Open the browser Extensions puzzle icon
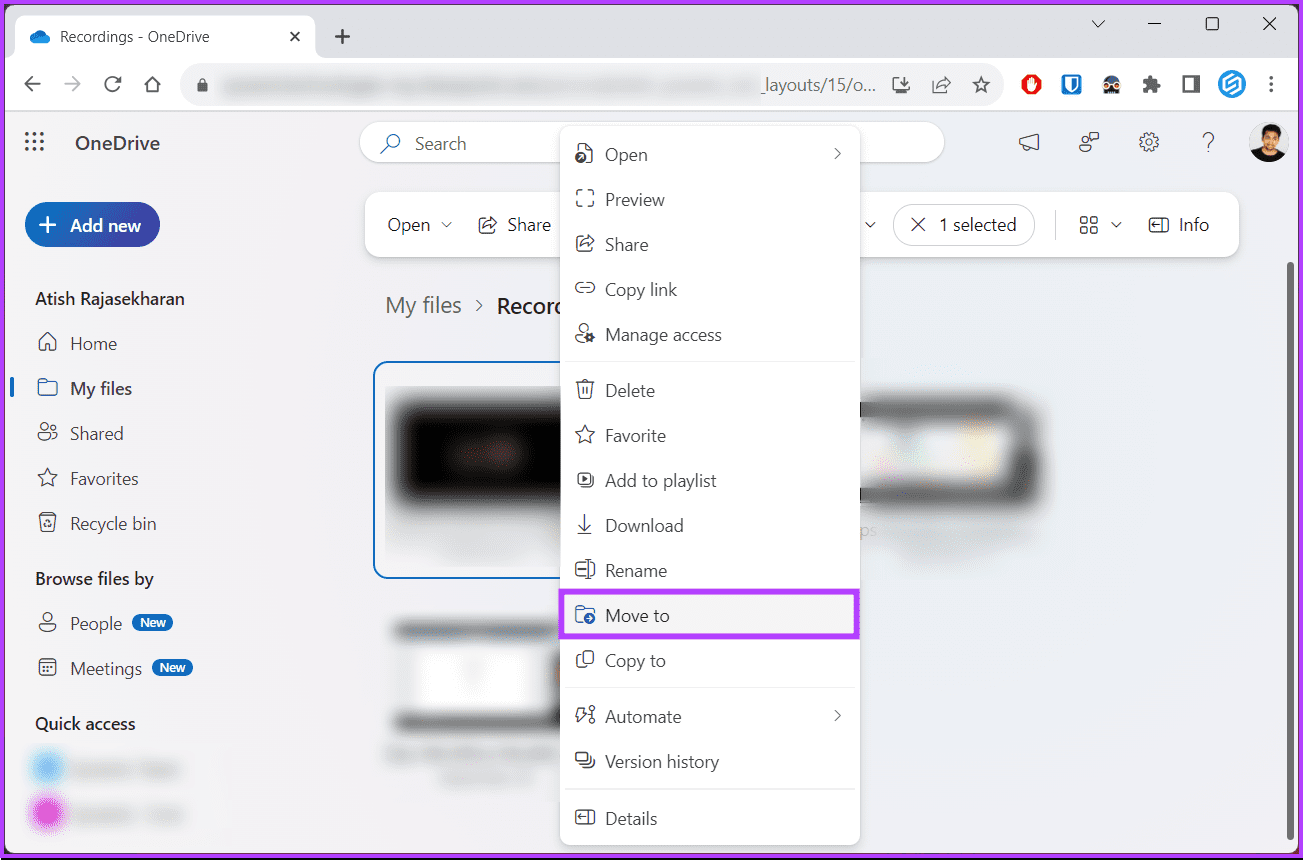This screenshot has height=860, width=1303. coord(1151,85)
